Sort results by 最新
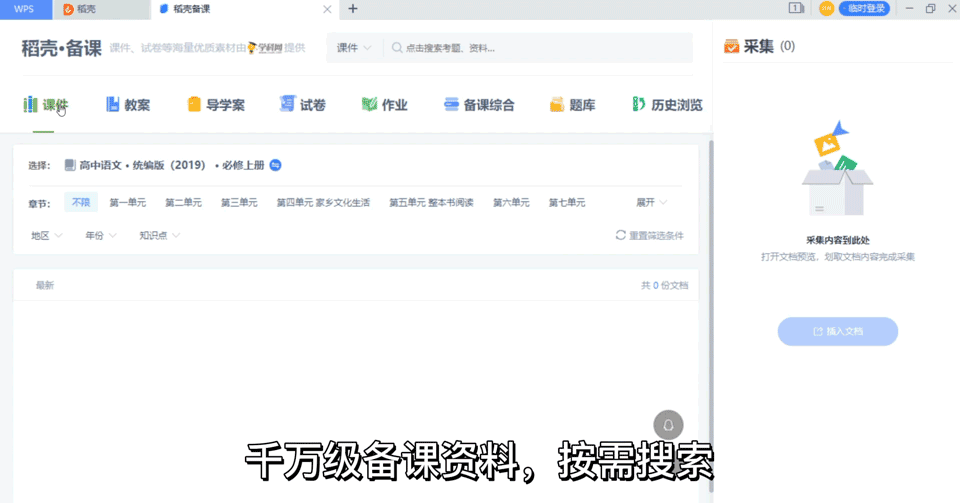The height and width of the screenshot is (503, 960). [x=45, y=285]
